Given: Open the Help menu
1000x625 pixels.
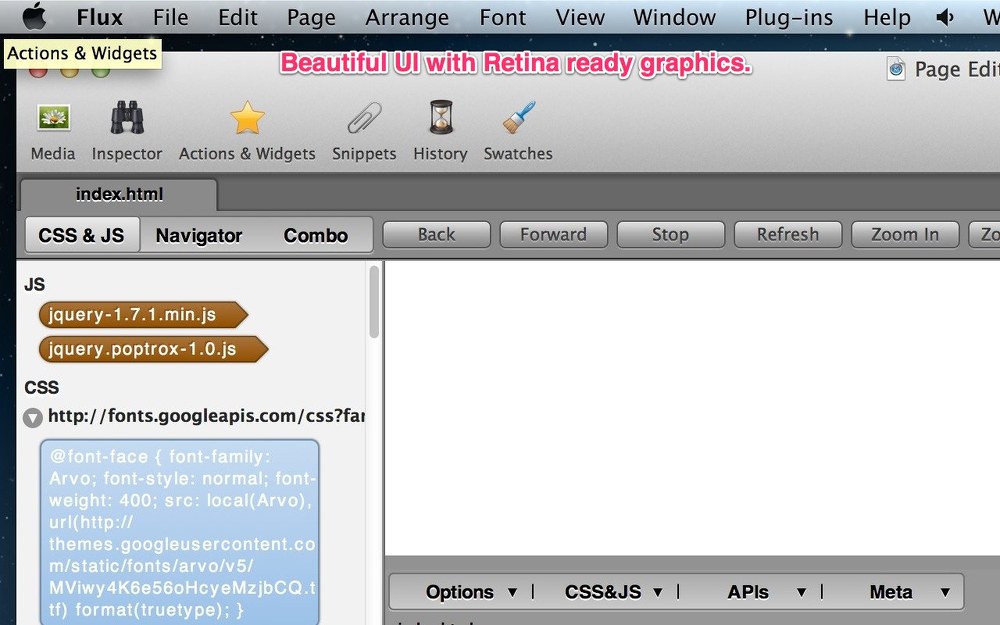Looking at the screenshot, I should coord(887,17).
